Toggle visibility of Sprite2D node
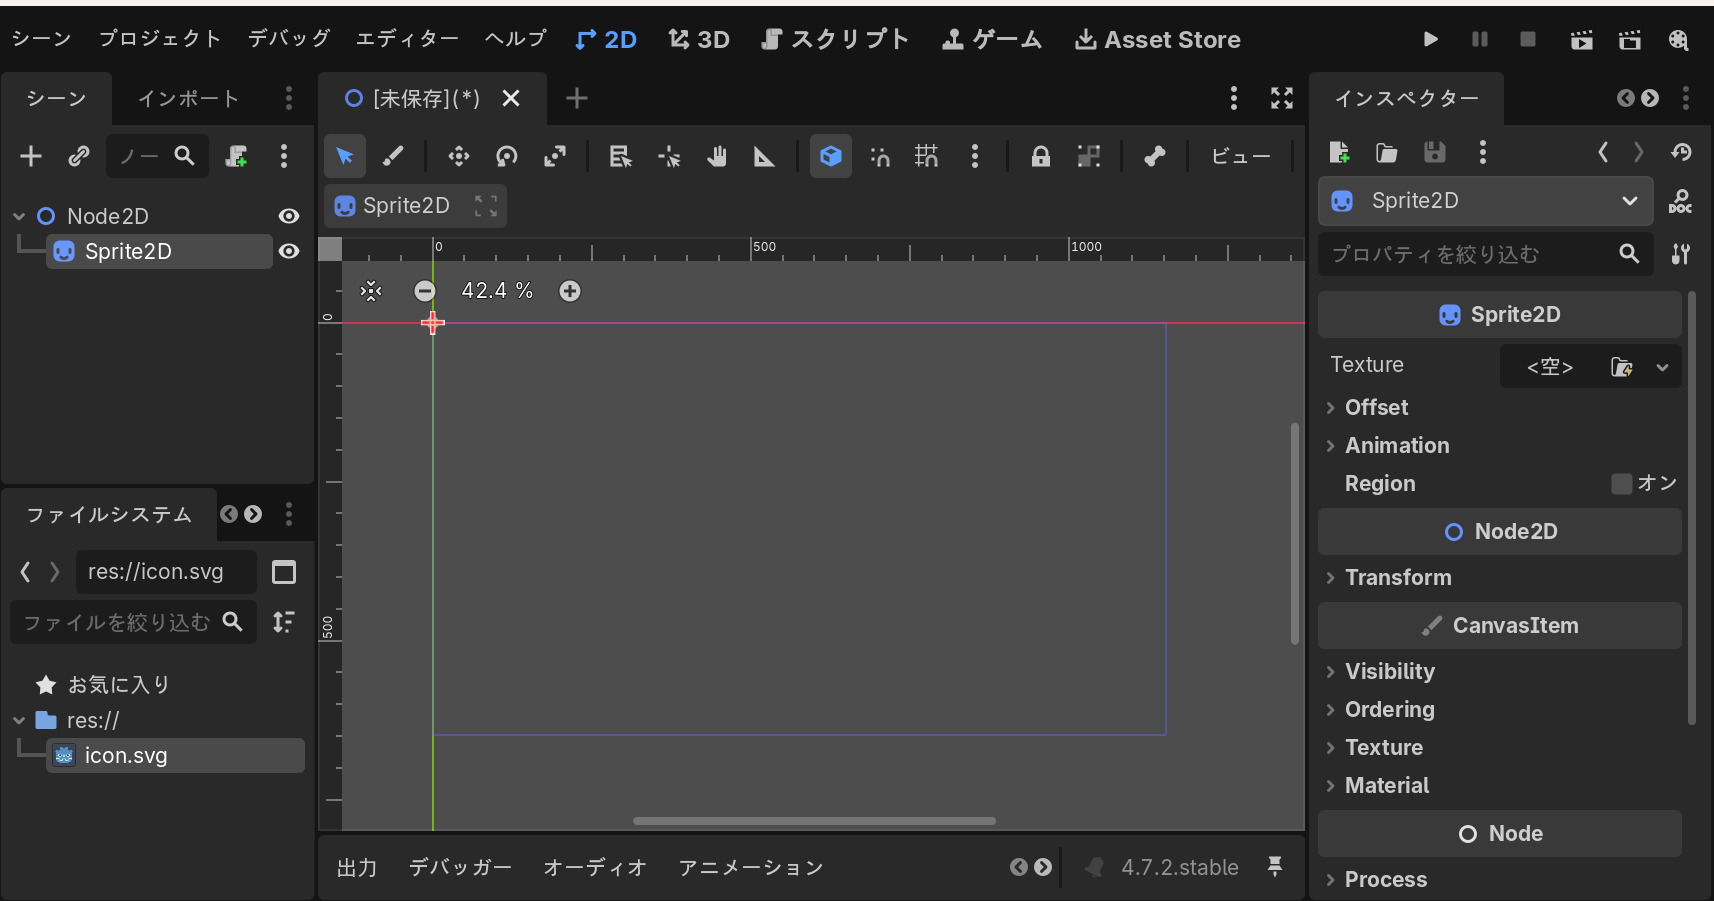Viewport: 1714px width, 901px height. (x=289, y=251)
